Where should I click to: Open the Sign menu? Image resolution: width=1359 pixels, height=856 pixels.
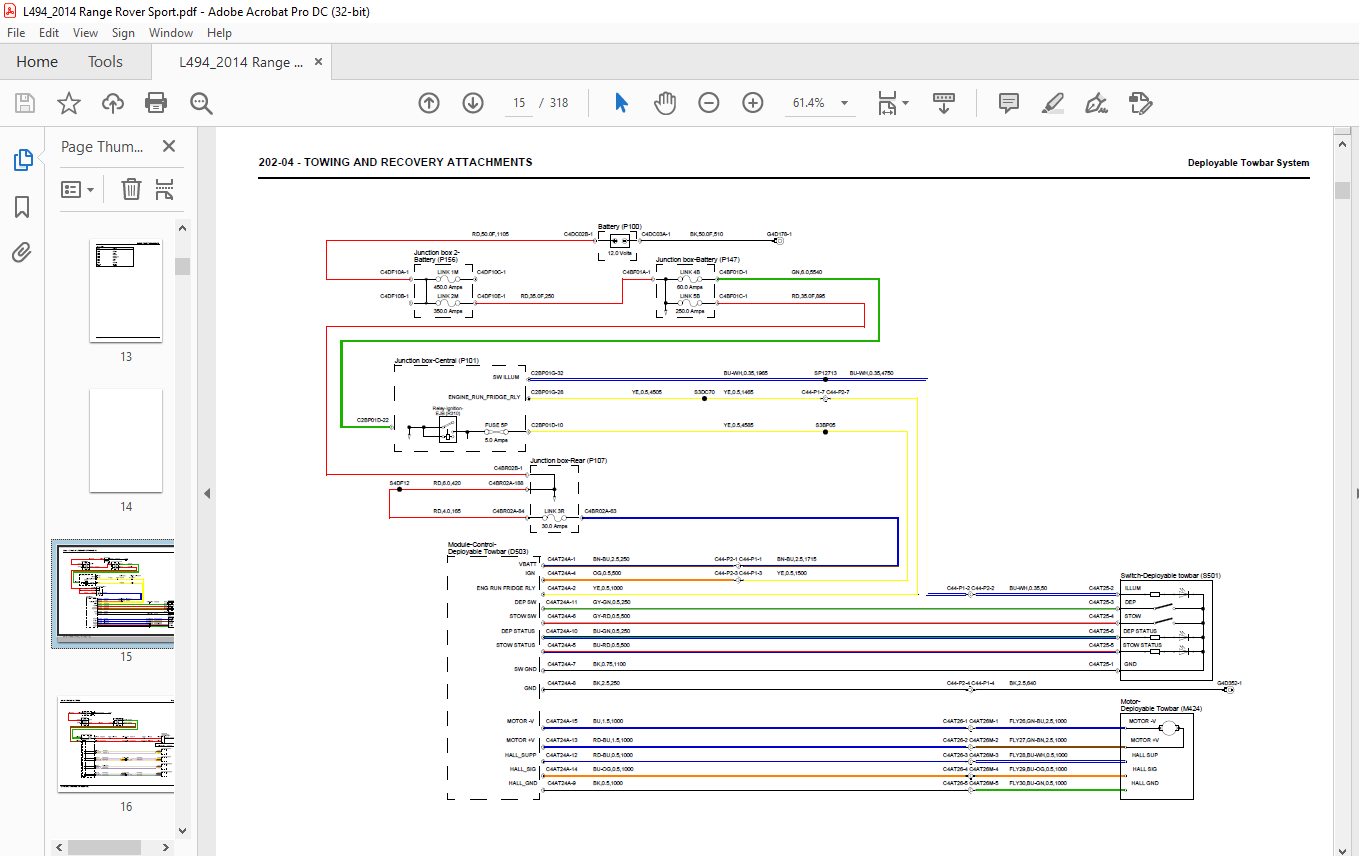[x=123, y=33]
